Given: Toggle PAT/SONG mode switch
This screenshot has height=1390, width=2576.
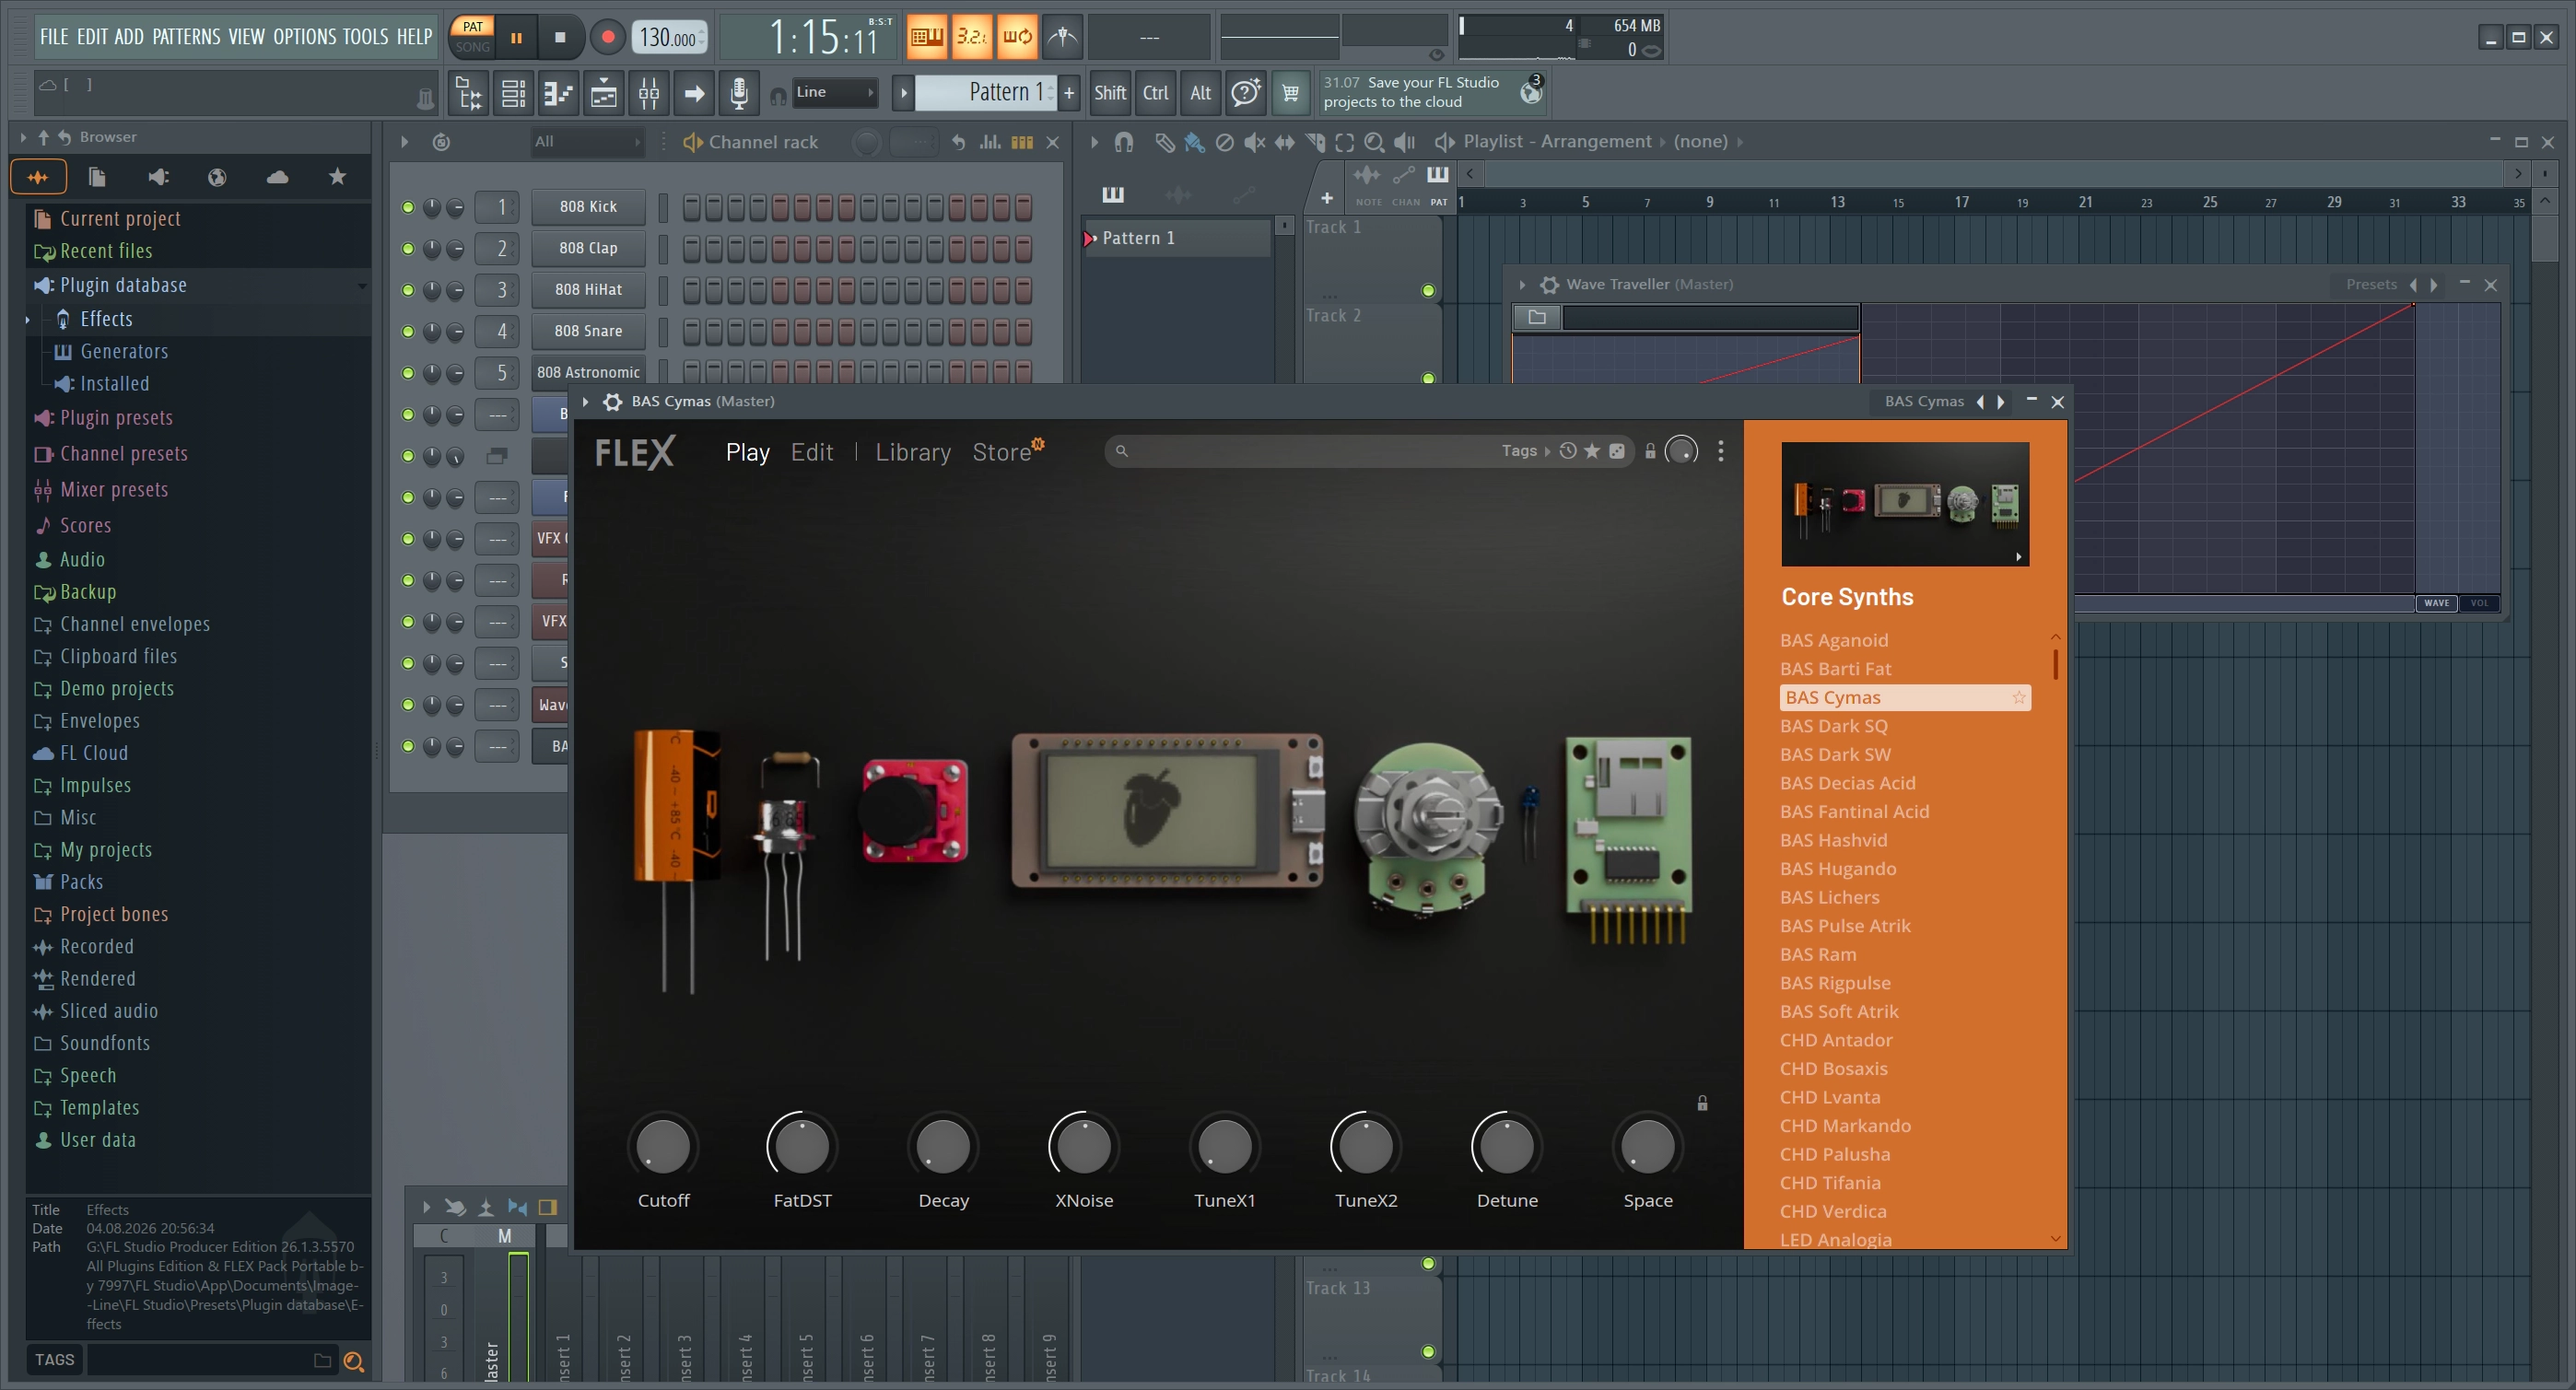Looking at the screenshot, I should point(473,37).
